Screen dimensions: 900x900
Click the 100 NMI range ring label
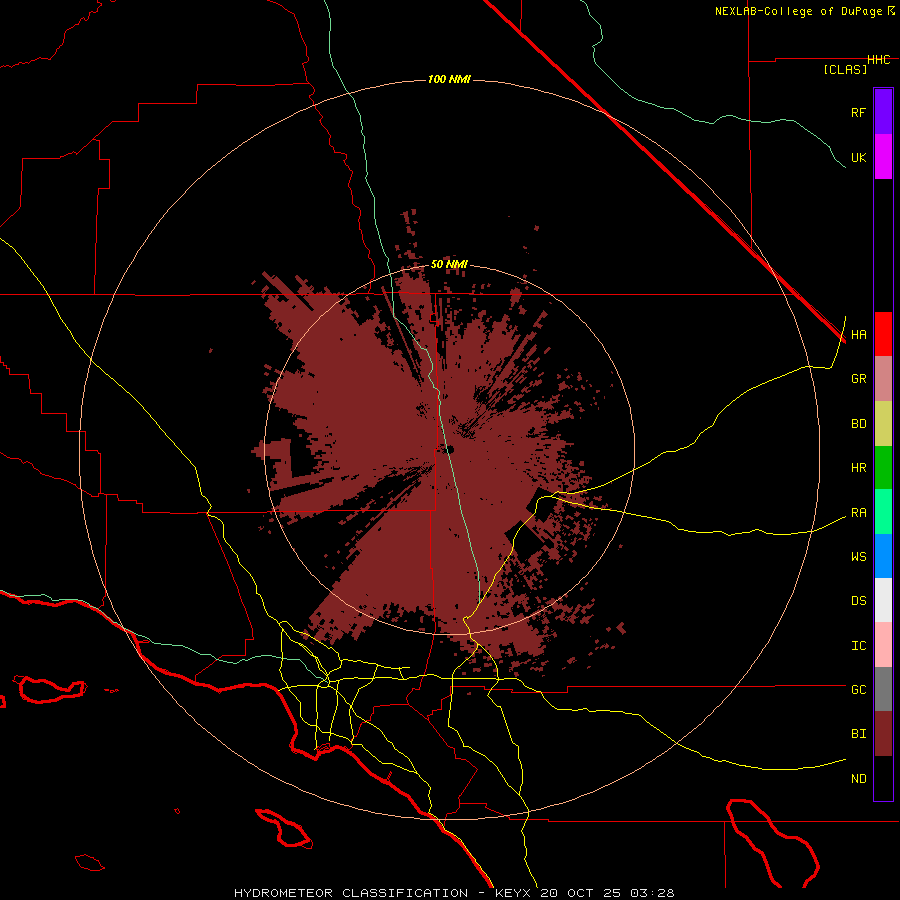click(x=449, y=79)
